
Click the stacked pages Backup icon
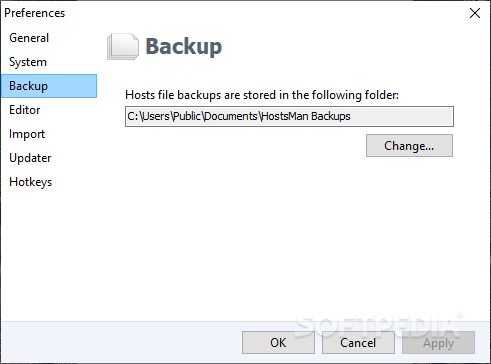[123, 46]
